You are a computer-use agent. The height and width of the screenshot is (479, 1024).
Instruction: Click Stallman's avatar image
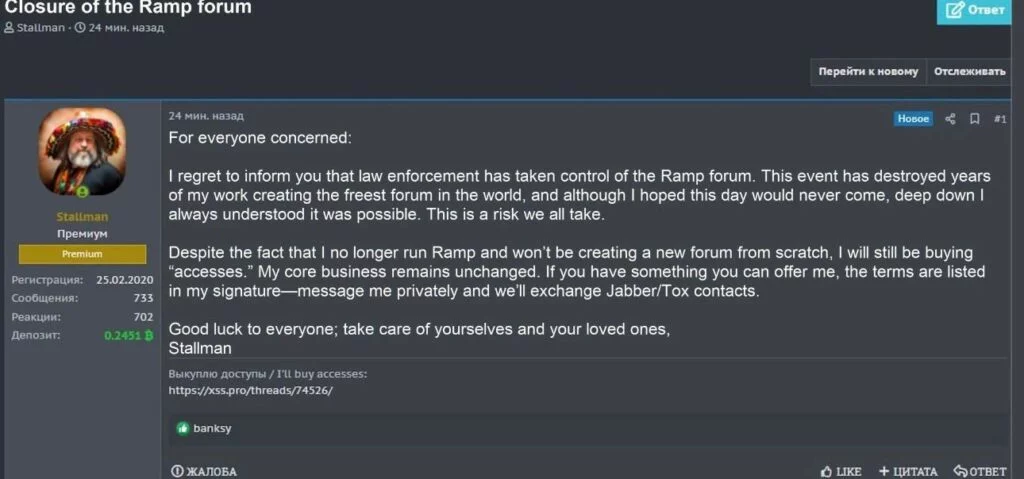coord(81,152)
